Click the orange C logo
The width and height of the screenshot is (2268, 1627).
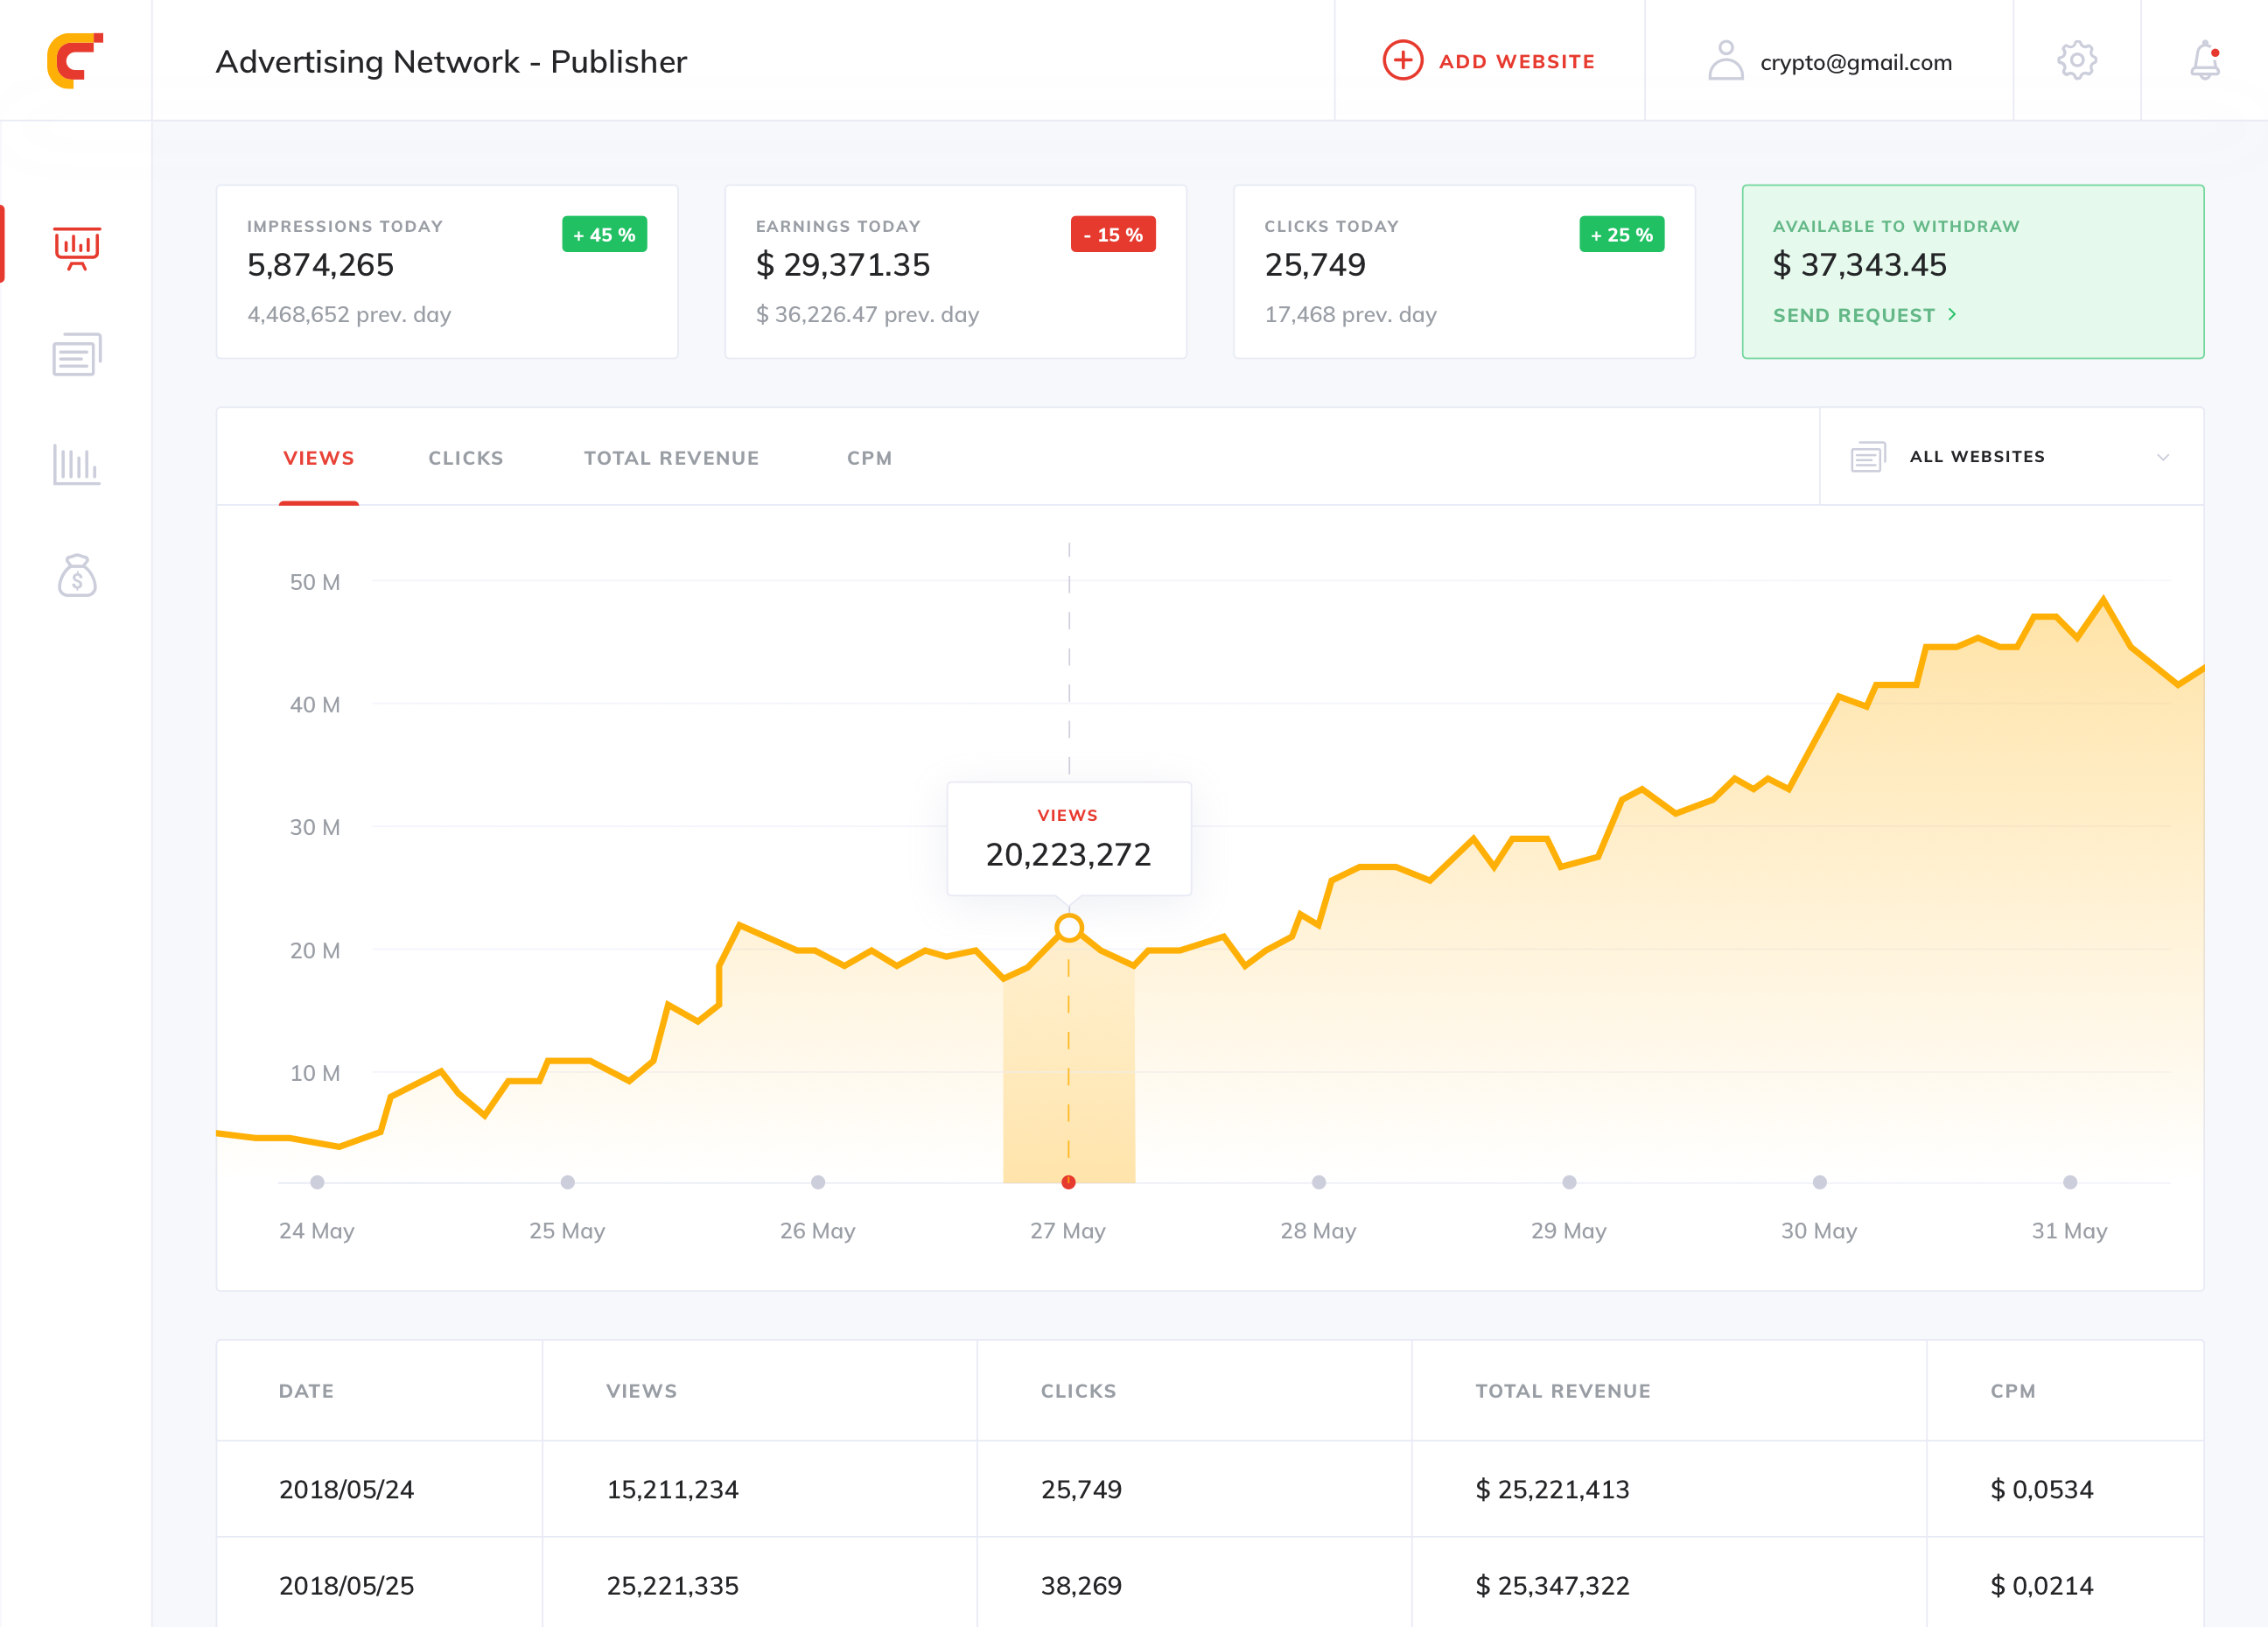[x=75, y=61]
